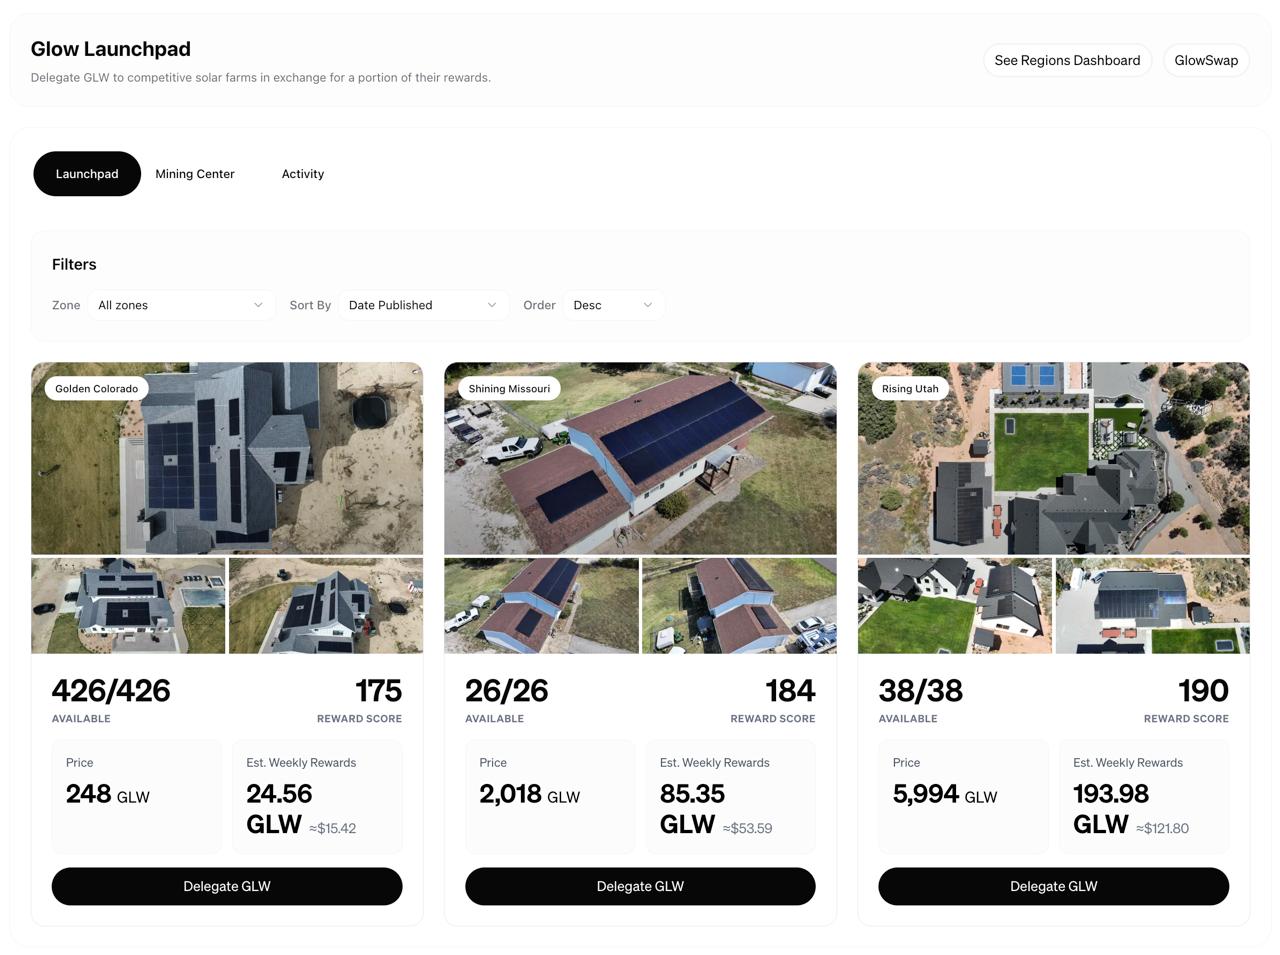This screenshot has width=1280, height=955.
Task: Delegate GLW to the Shining Missouri farm
Action: point(640,886)
